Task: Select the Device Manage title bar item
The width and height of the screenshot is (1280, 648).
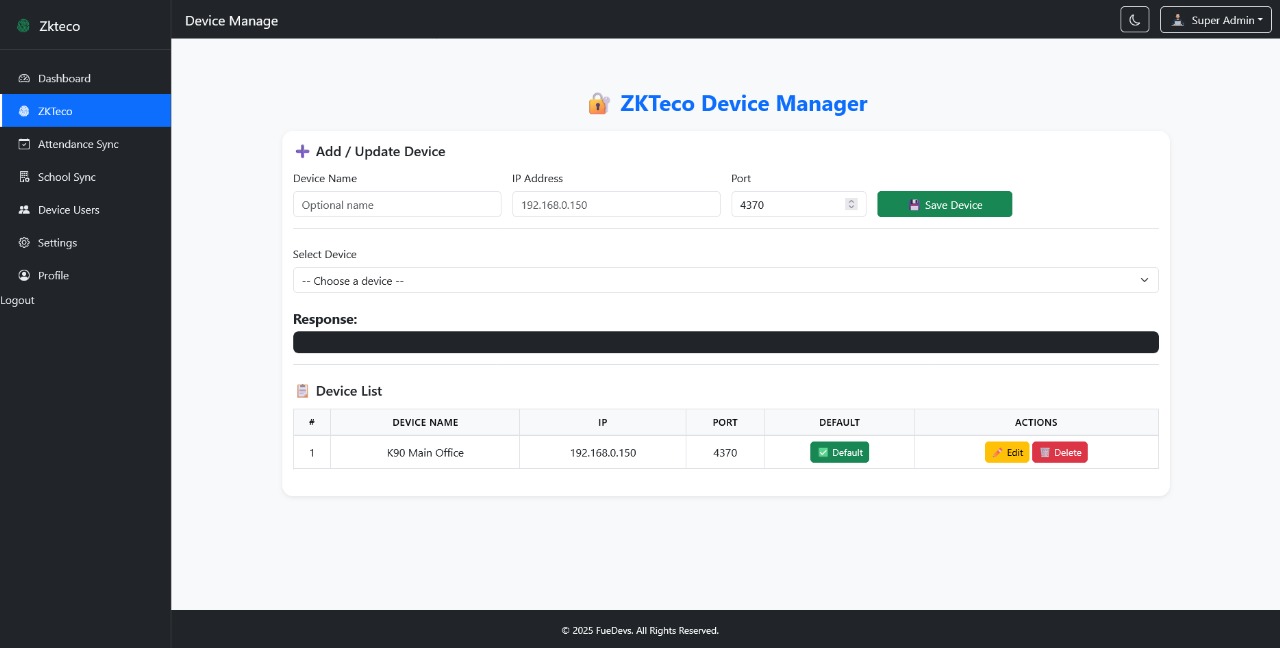Action: 231,20
